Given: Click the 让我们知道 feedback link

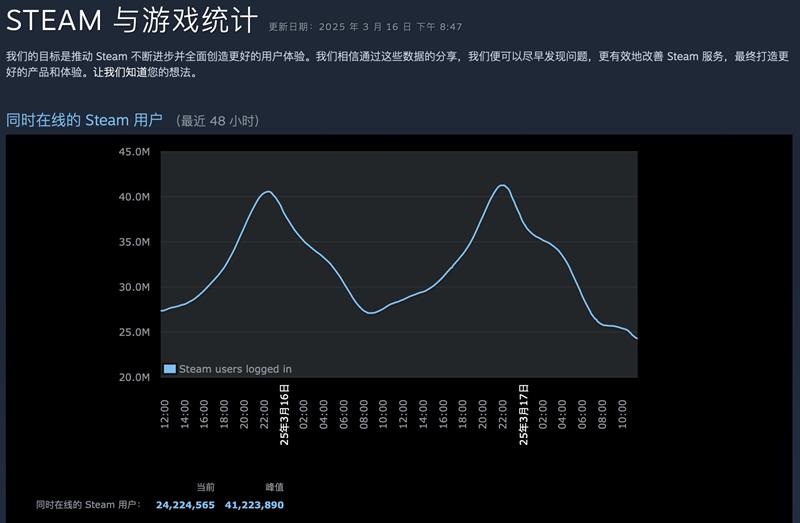Looking at the screenshot, I should coord(116,73).
